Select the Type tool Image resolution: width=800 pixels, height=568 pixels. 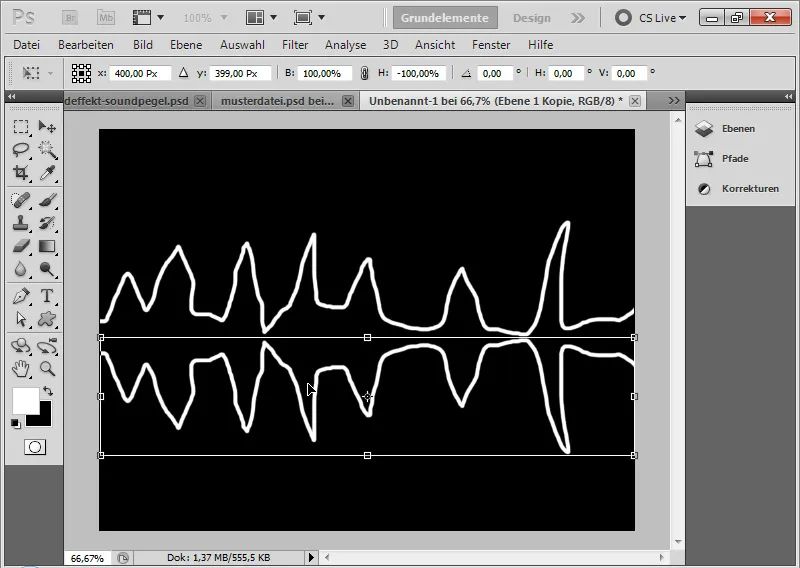47,295
